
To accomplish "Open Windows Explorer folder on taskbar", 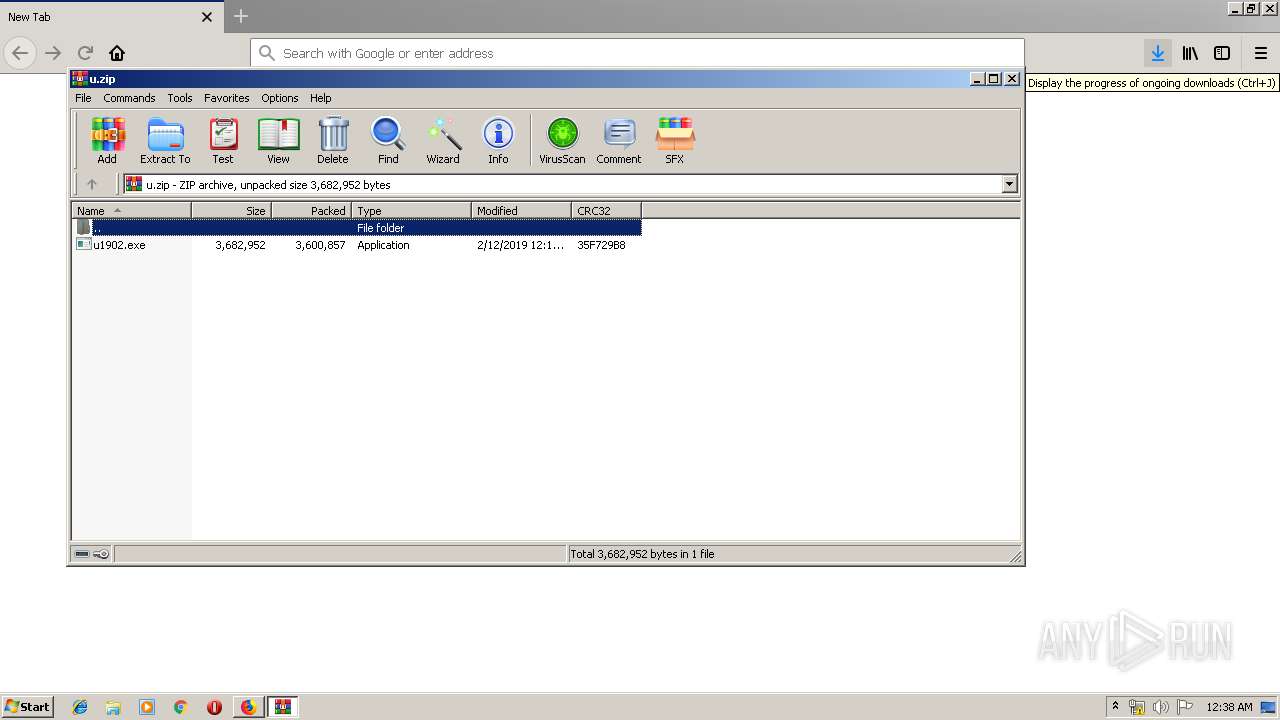I will [x=113, y=707].
